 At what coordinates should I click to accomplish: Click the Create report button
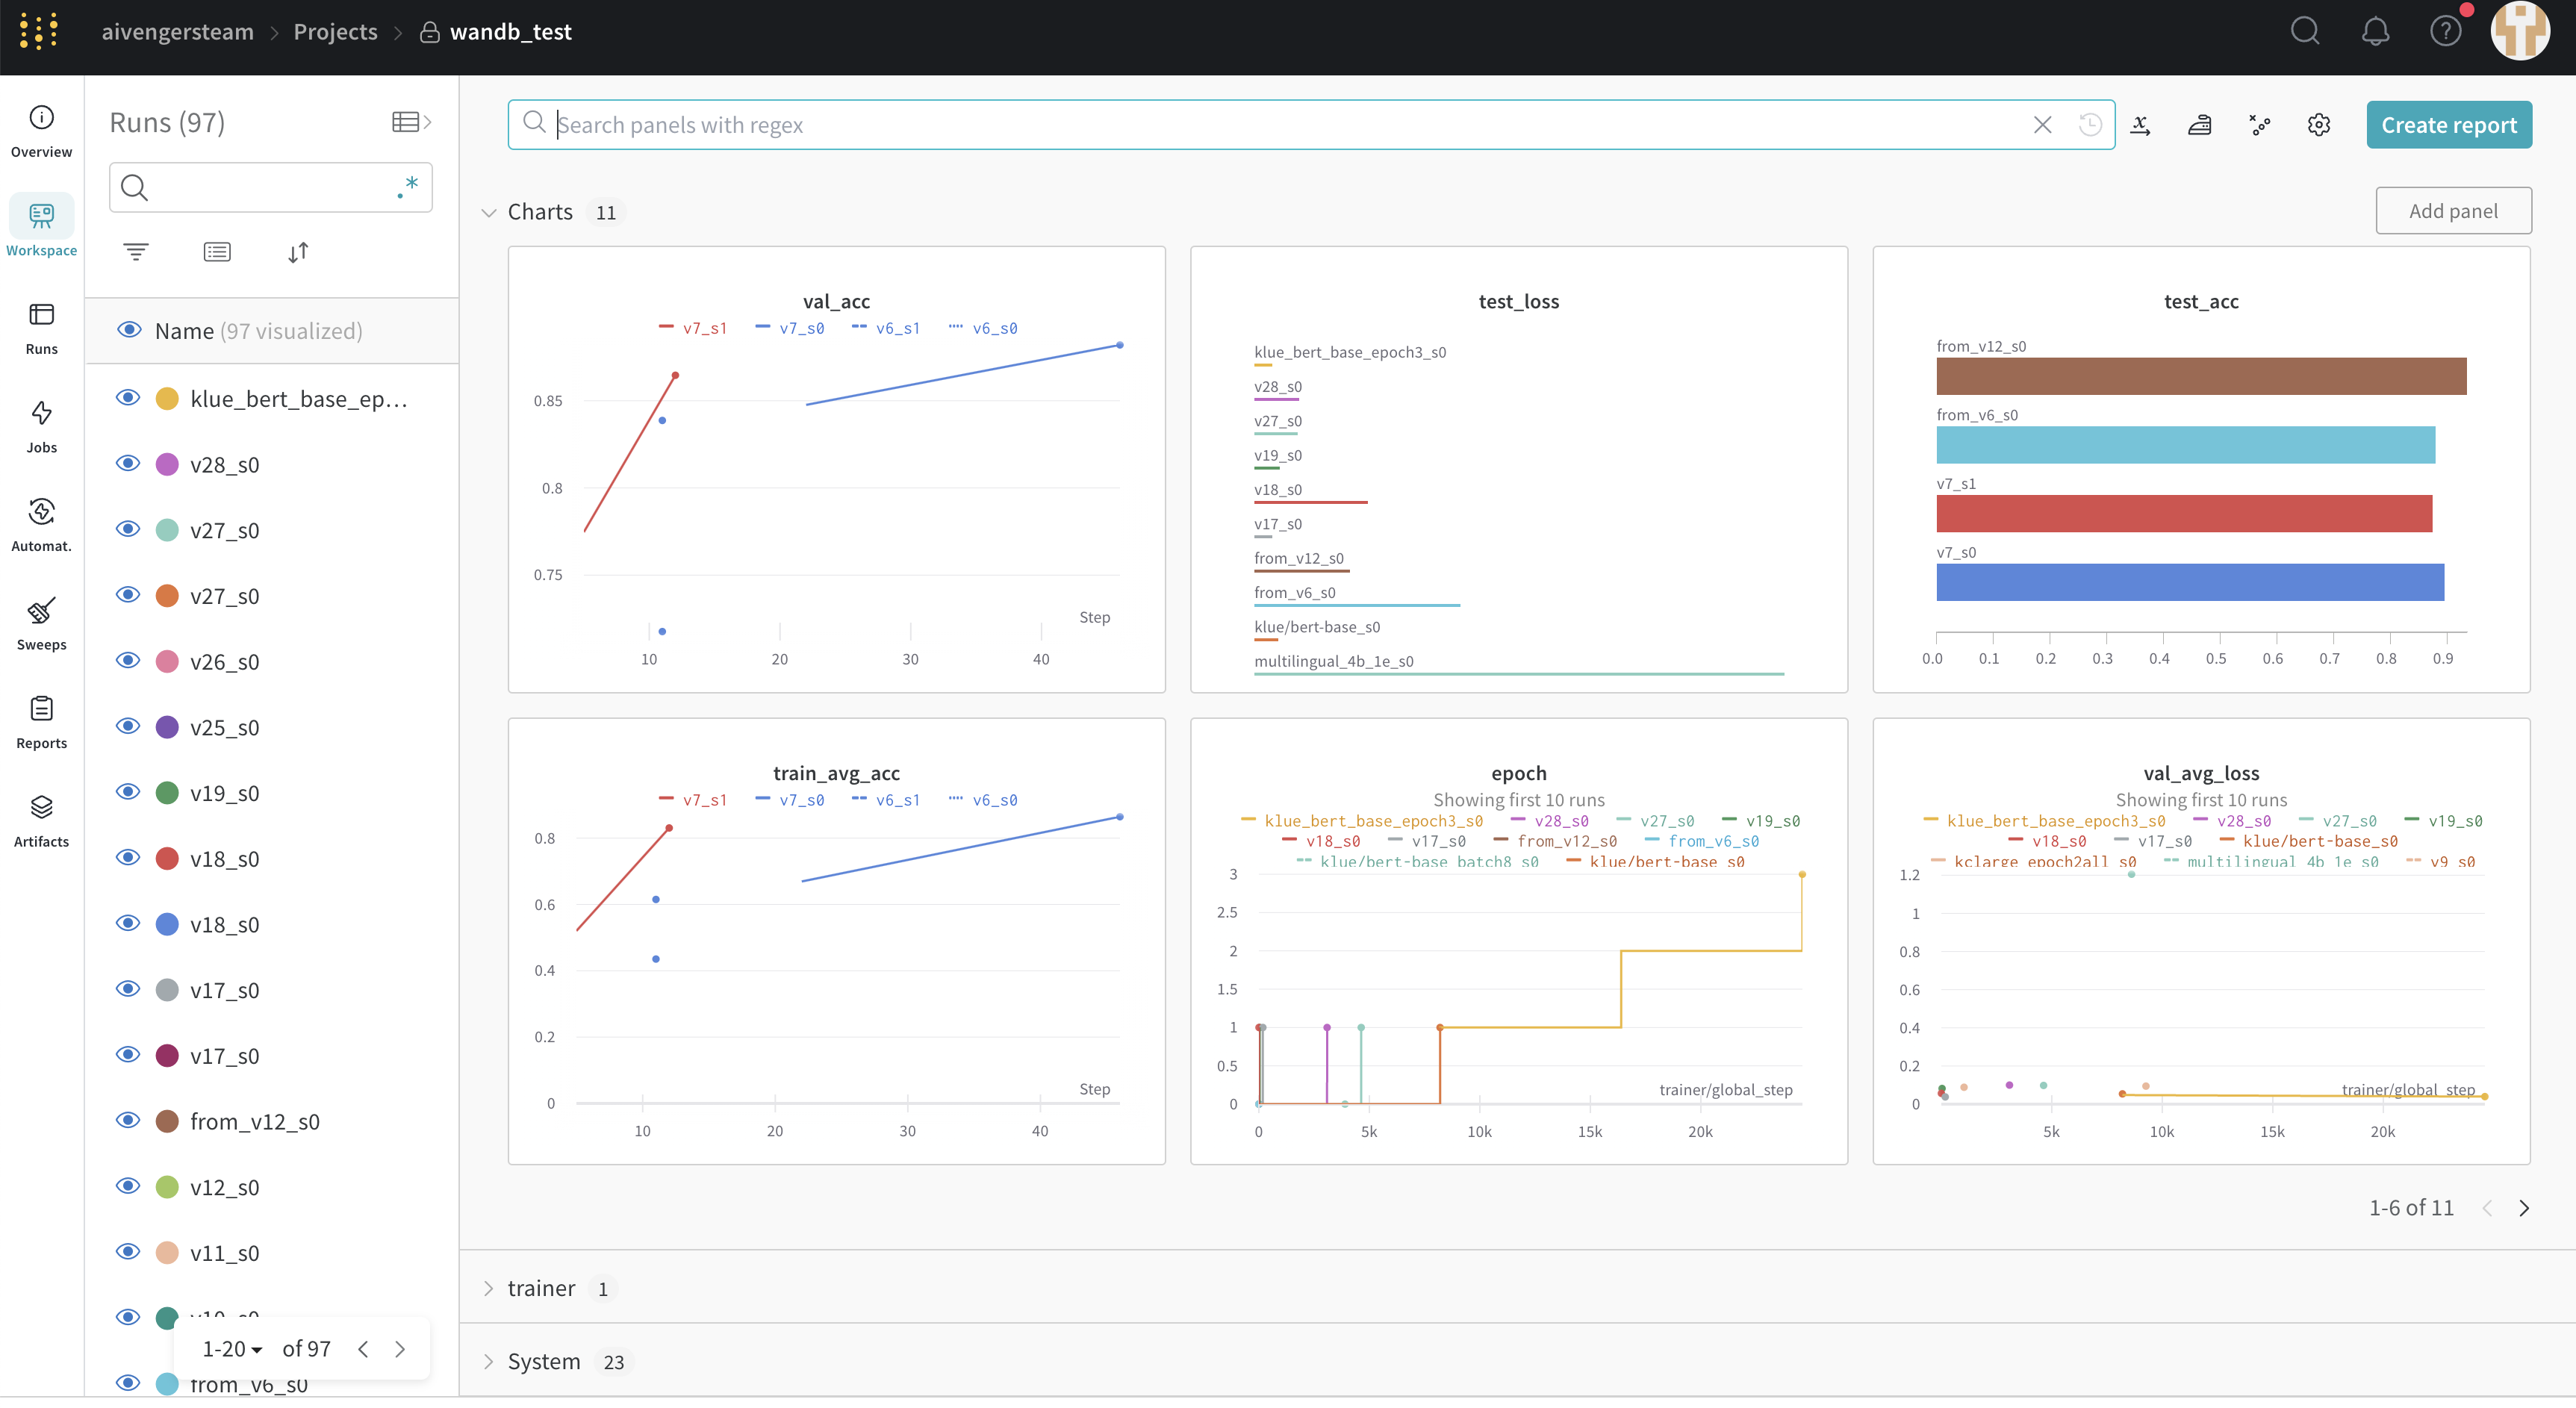[x=2448, y=125]
